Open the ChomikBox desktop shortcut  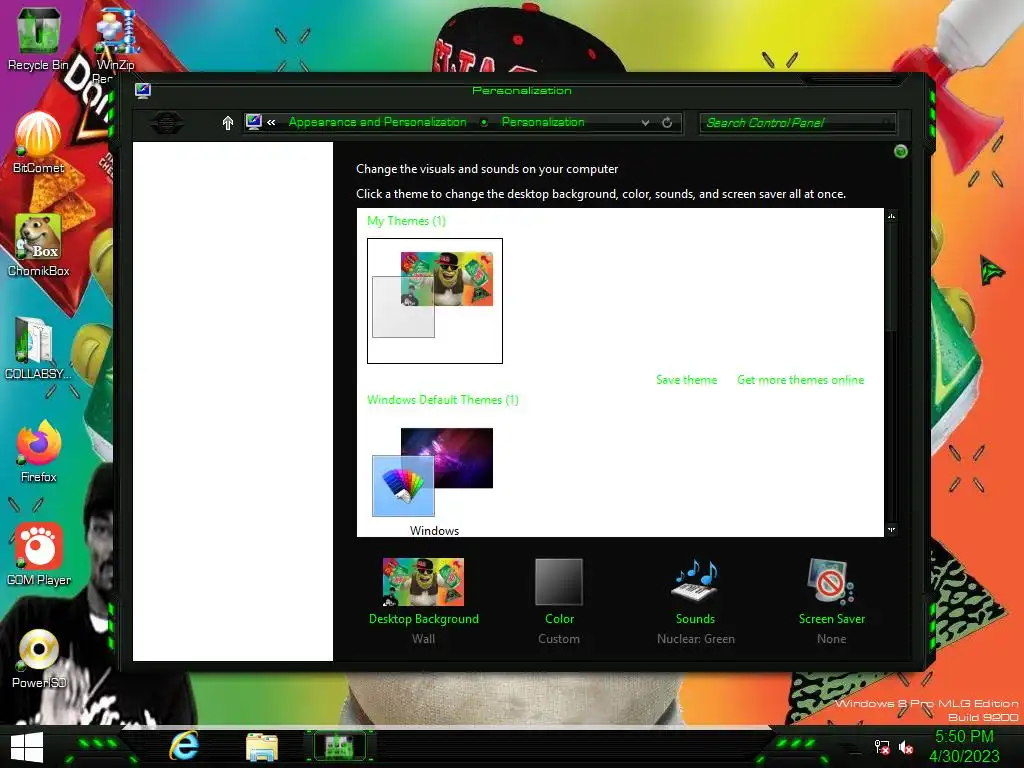[38, 245]
